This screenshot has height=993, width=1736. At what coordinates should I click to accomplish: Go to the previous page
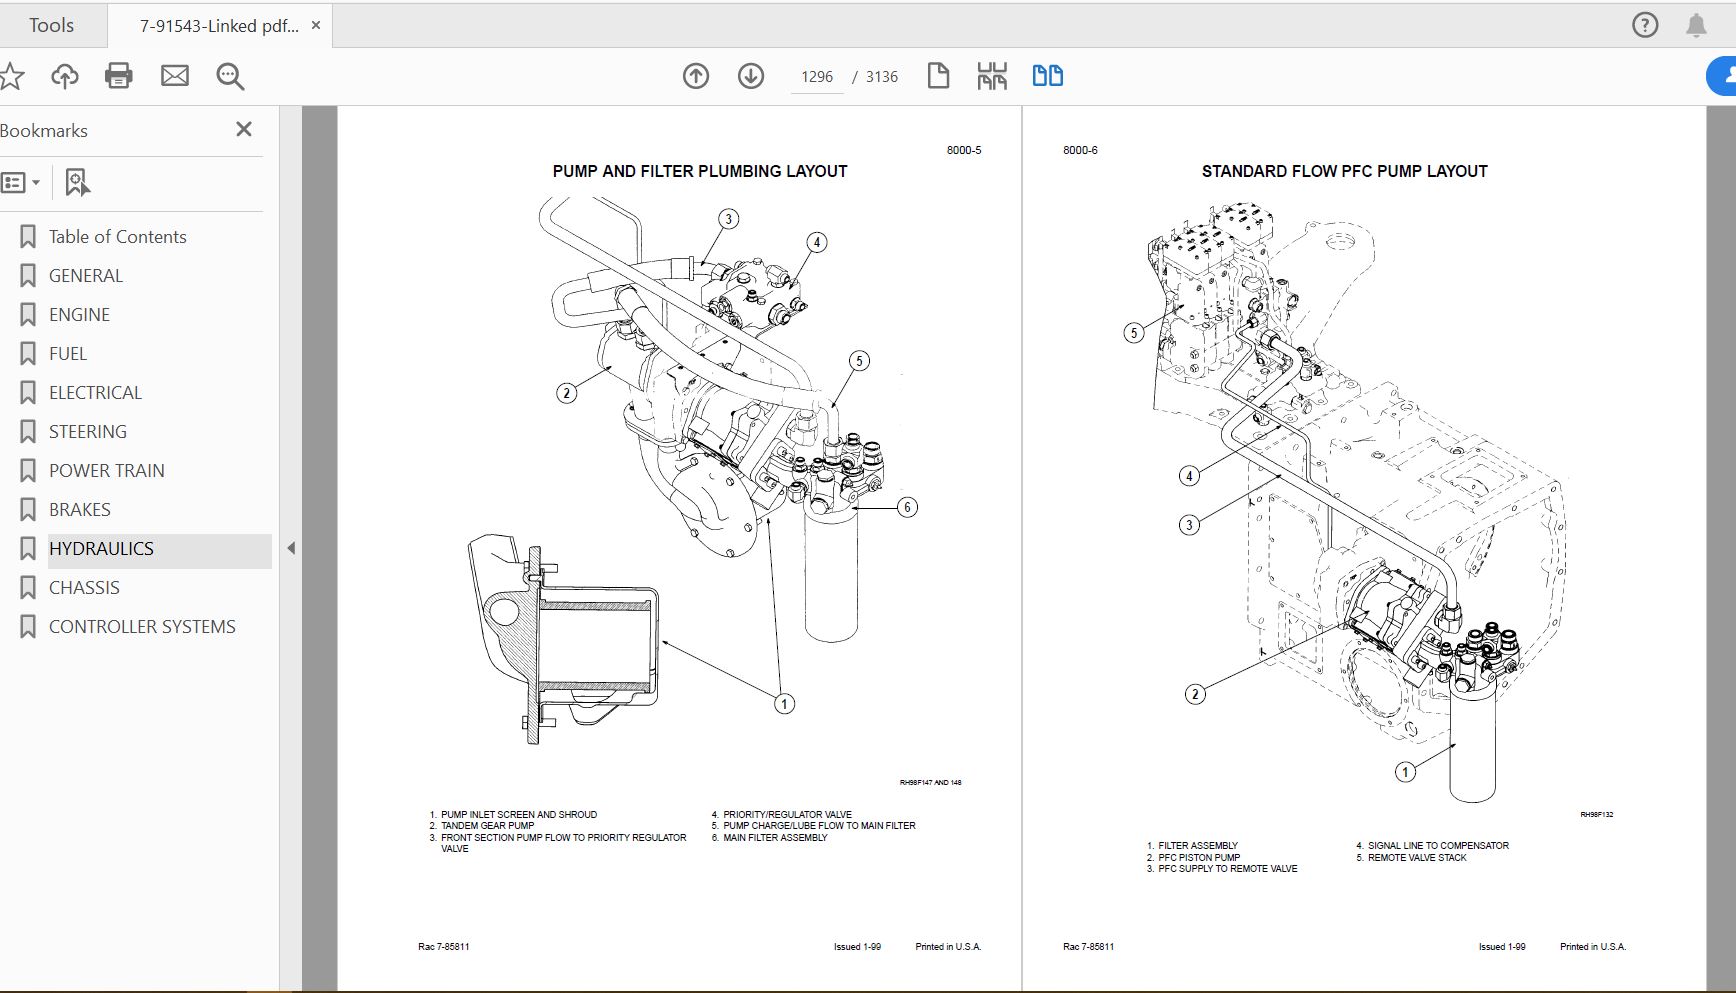(695, 75)
